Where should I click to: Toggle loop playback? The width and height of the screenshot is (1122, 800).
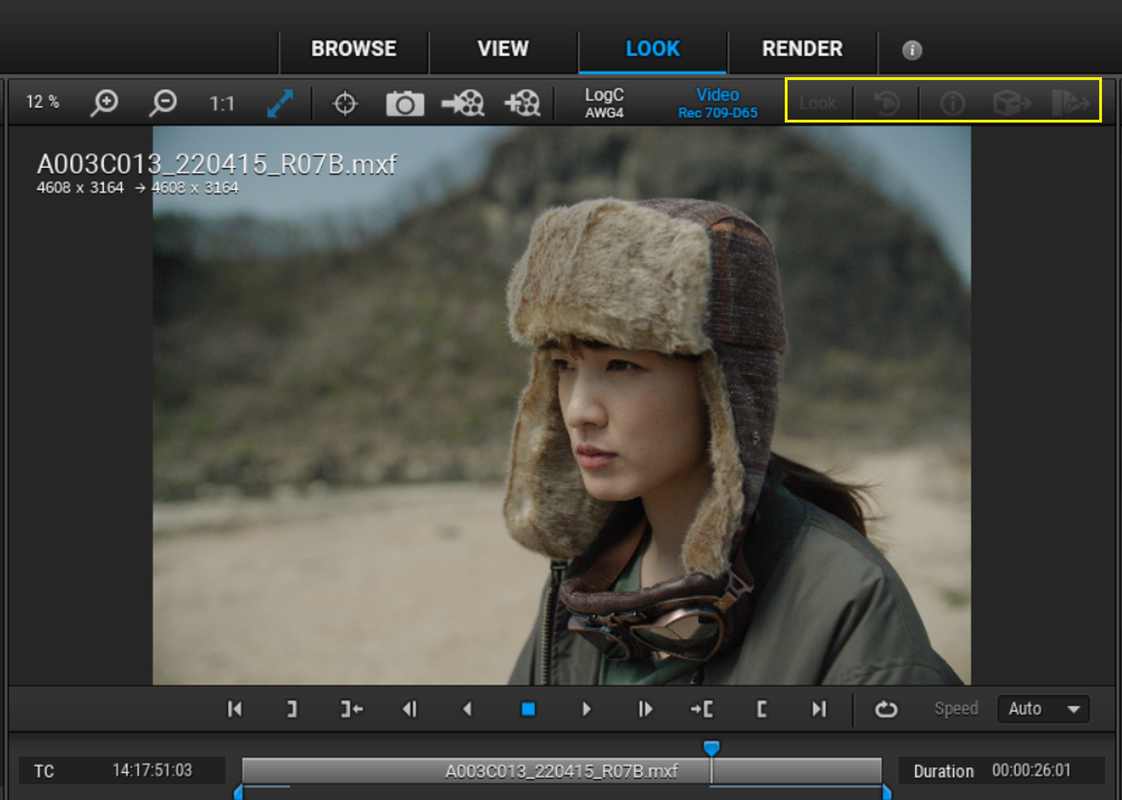click(x=886, y=709)
